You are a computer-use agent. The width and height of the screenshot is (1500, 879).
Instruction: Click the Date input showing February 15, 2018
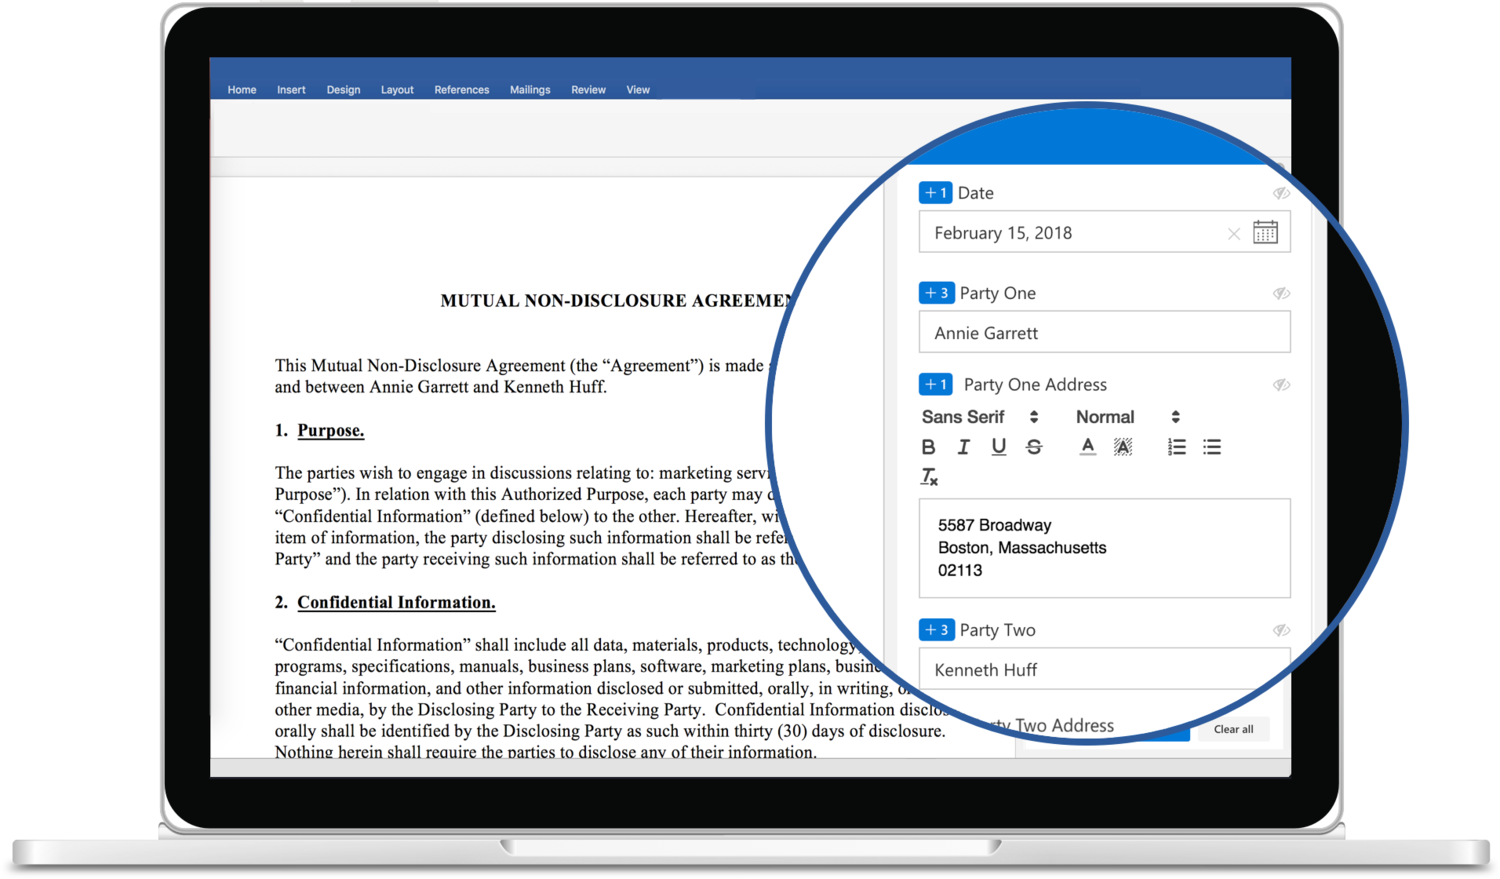click(x=1104, y=233)
